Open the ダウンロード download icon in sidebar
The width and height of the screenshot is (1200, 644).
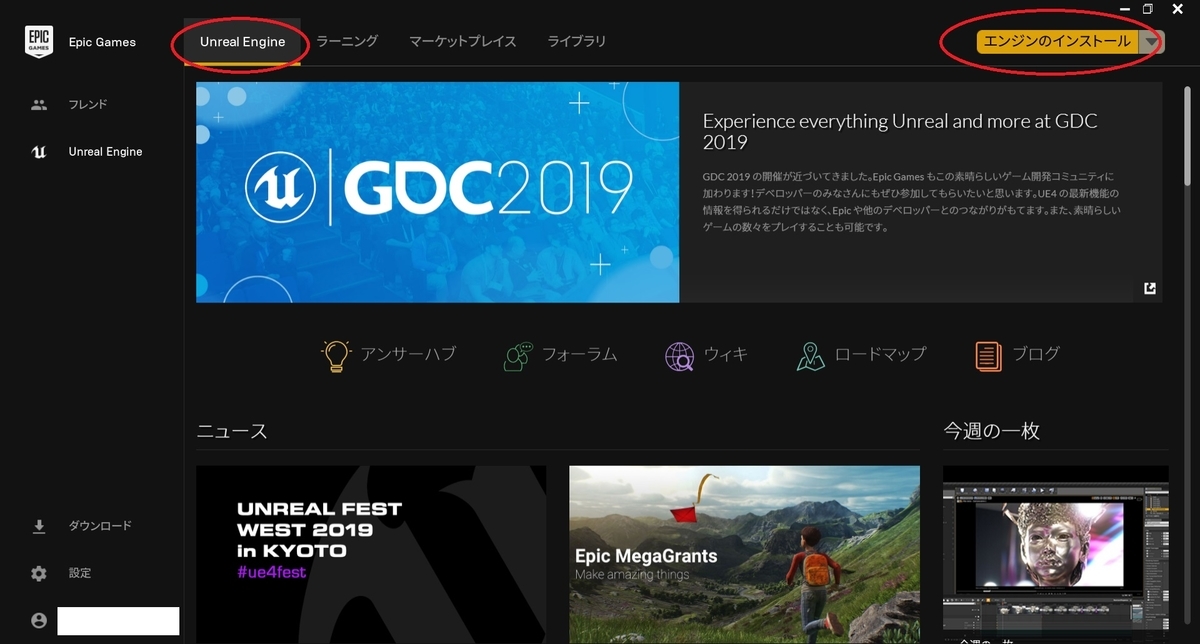(38, 525)
